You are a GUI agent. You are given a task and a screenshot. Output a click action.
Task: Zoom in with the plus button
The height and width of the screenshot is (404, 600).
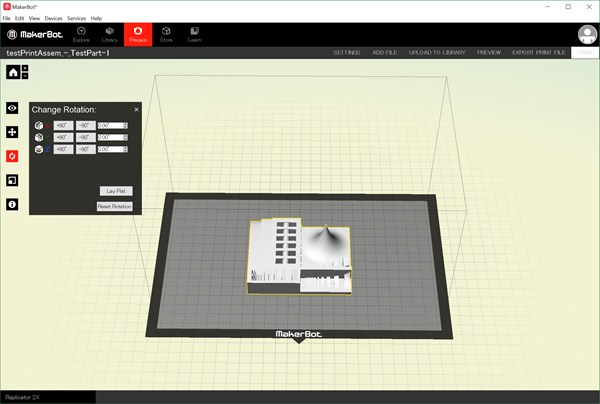click(x=25, y=68)
